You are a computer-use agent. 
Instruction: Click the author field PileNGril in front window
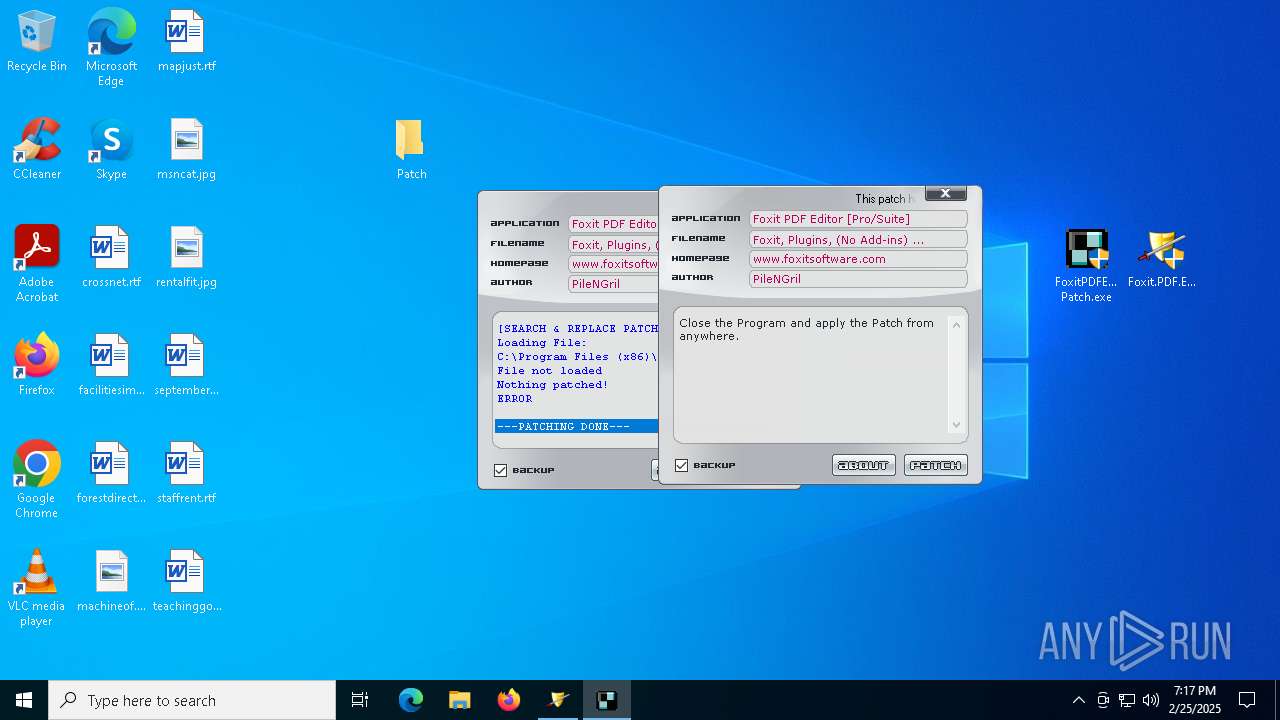(x=858, y=279)
